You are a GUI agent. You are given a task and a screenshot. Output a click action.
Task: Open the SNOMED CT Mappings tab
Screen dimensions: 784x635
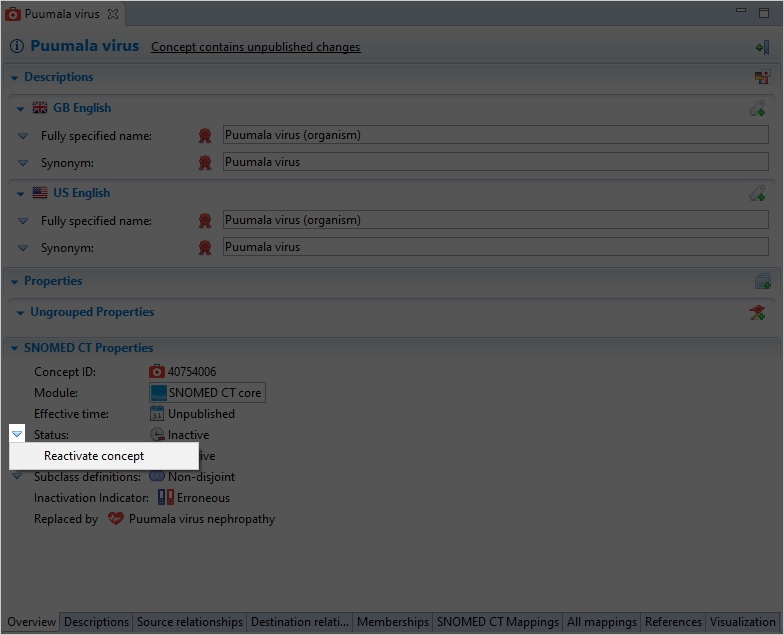coord(497,622)
